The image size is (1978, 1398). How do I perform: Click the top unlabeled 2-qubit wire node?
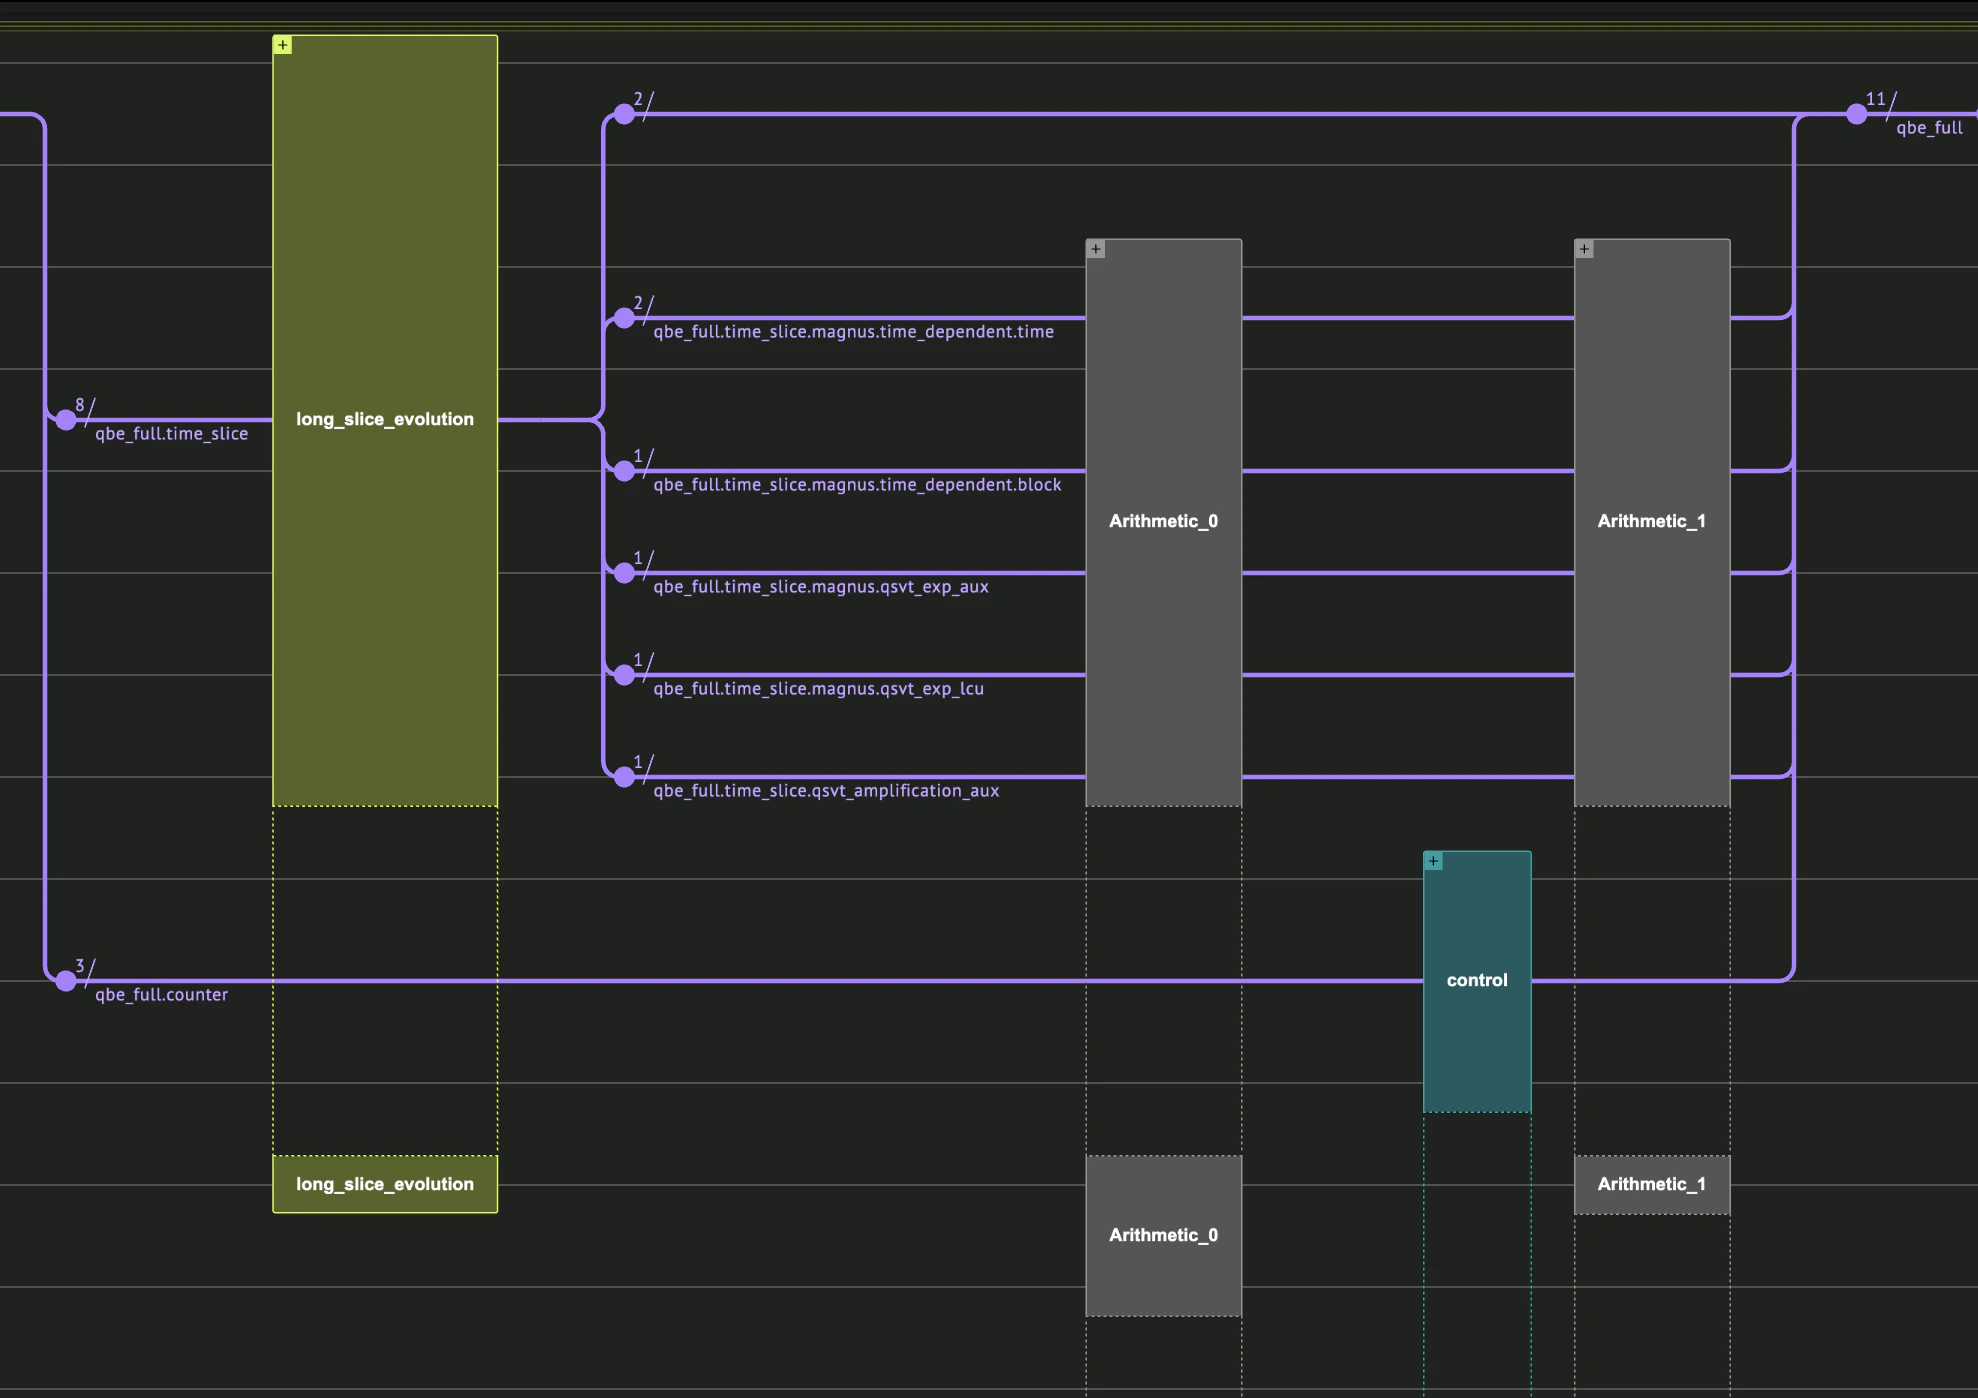coord(624,114)
